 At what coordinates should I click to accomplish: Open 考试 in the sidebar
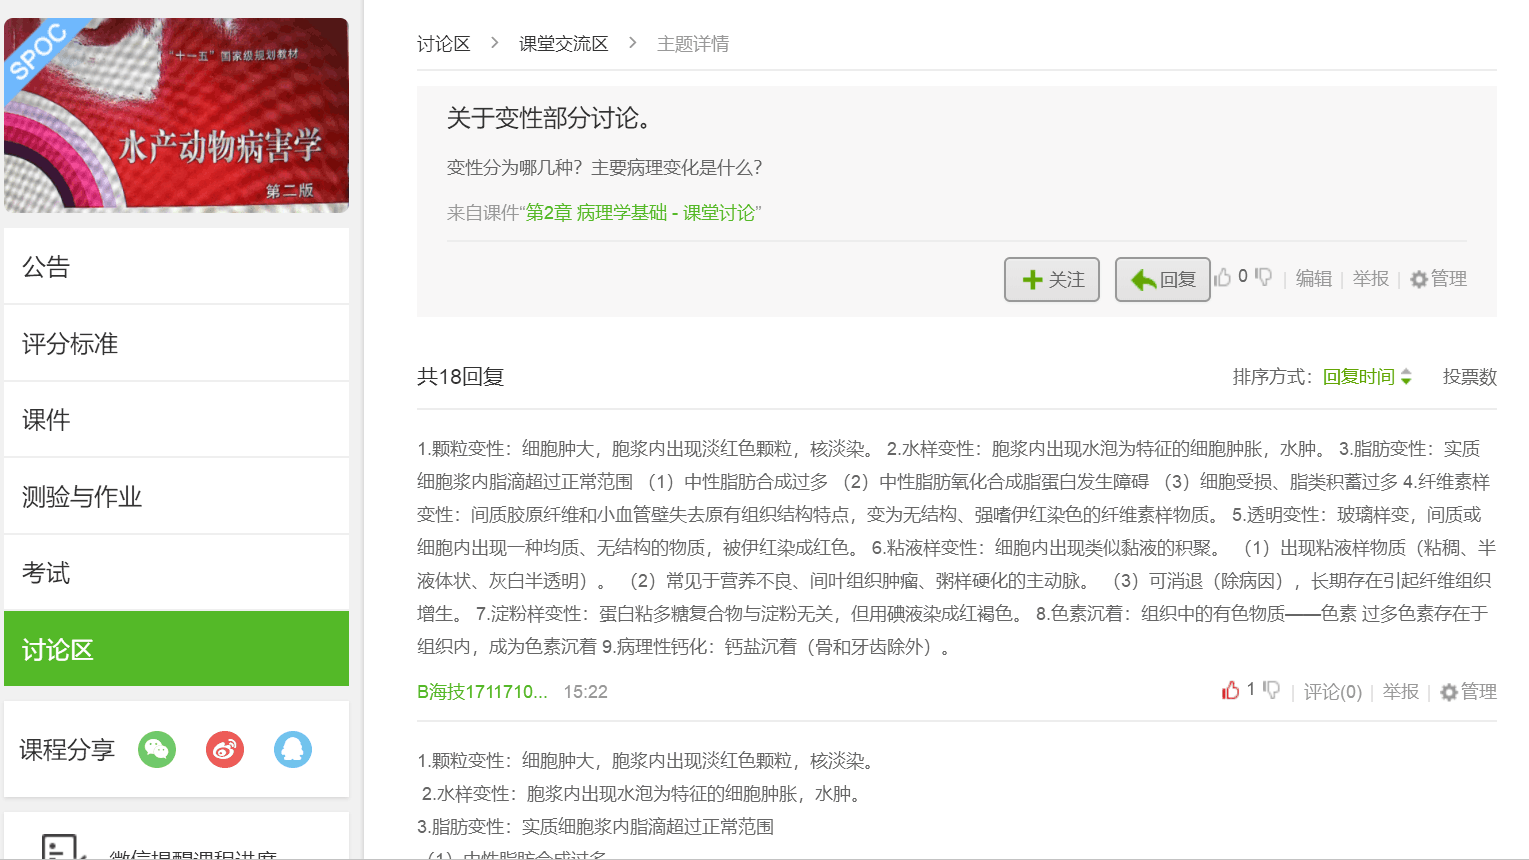pyautogui.click(x=176, y=572)
